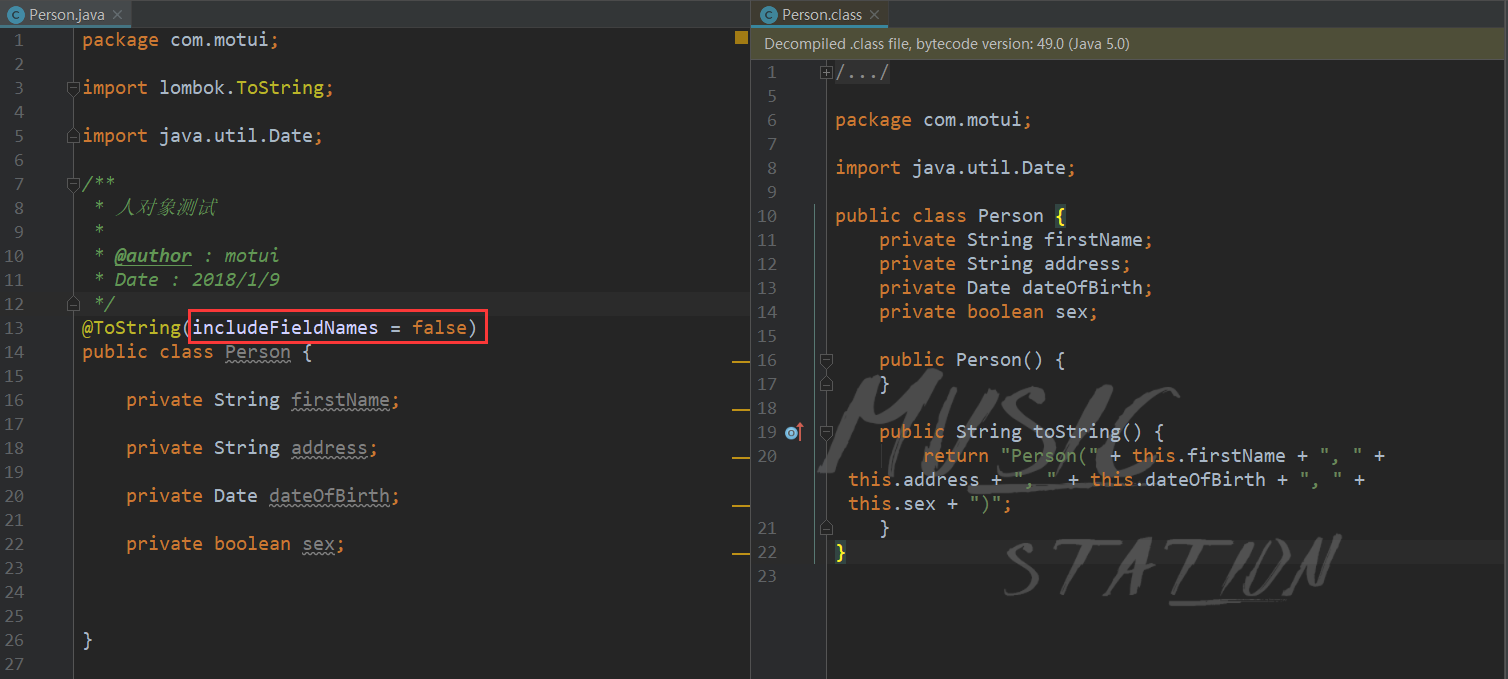Click warning stripe mark beside firstName line

741,410
